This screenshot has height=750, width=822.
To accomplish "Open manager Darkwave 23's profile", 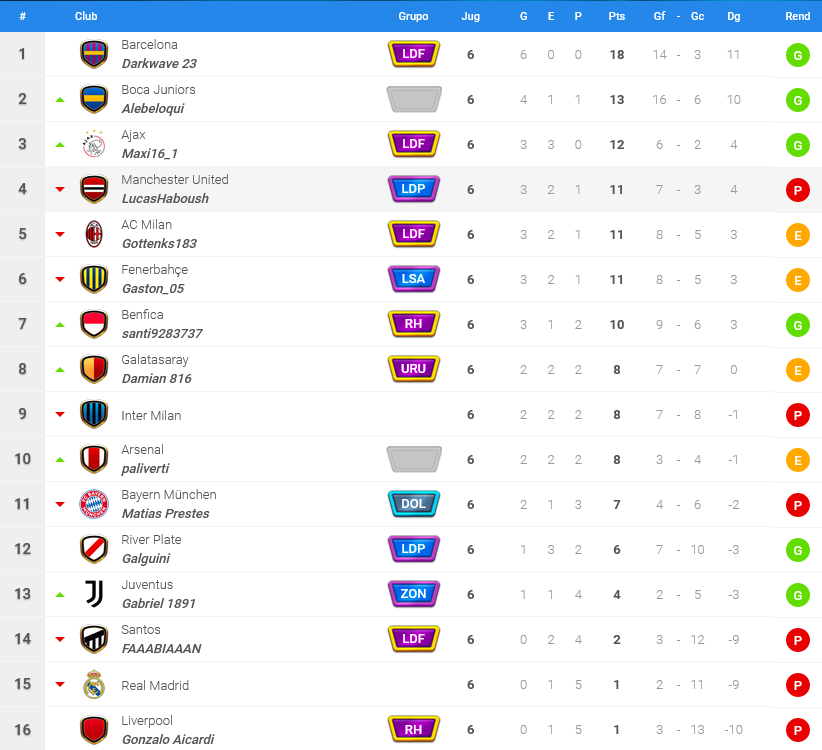I will coord(159,63).
